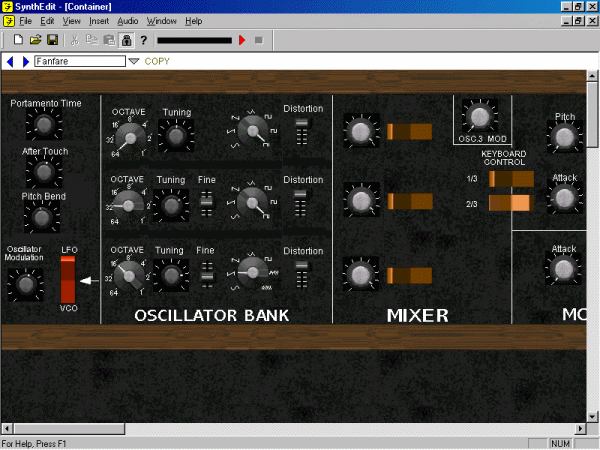This screenshot has height=450, width=600.
Task: Click the OSC.3 MOD knob
Action: pyautogui.click(x=478, y=114)
